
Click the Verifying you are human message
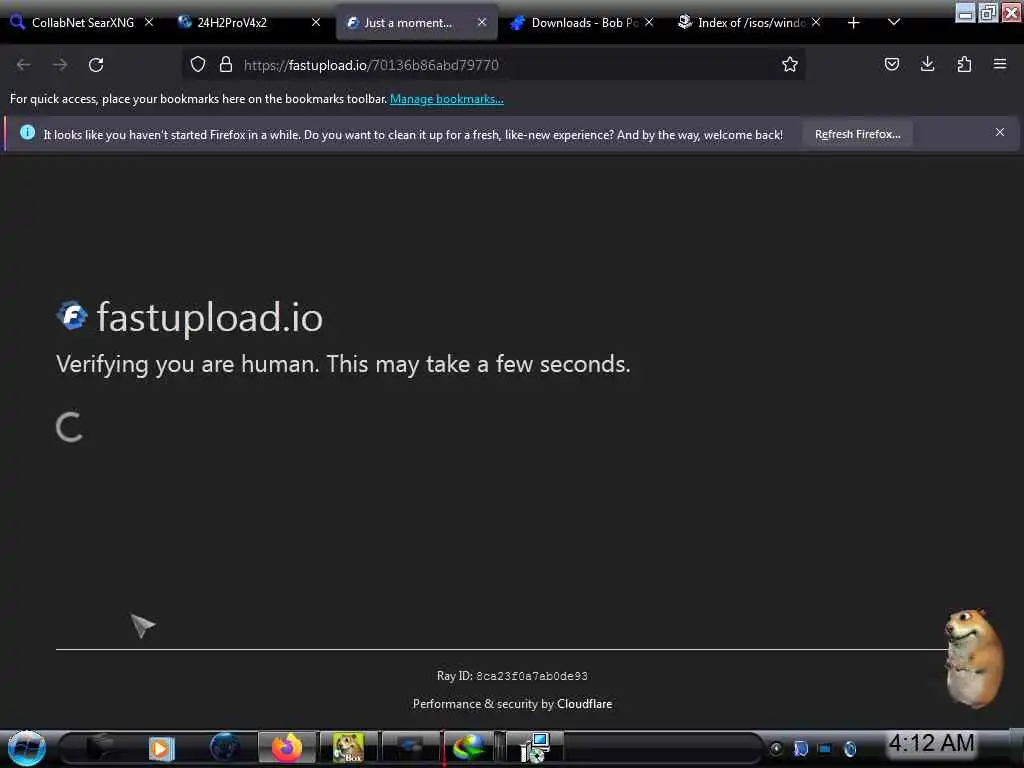pyautogui.click(x=344, y=364)
